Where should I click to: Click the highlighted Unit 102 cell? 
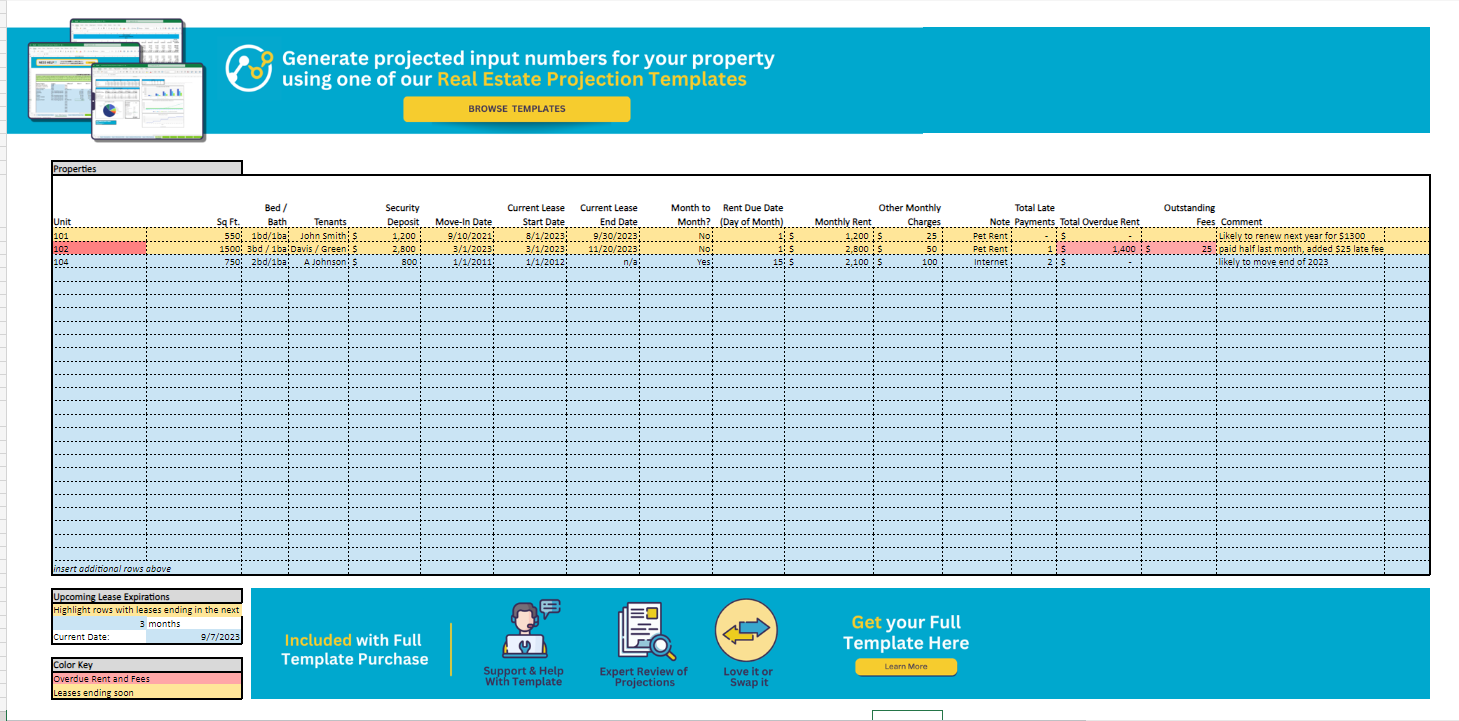(98, 248)
